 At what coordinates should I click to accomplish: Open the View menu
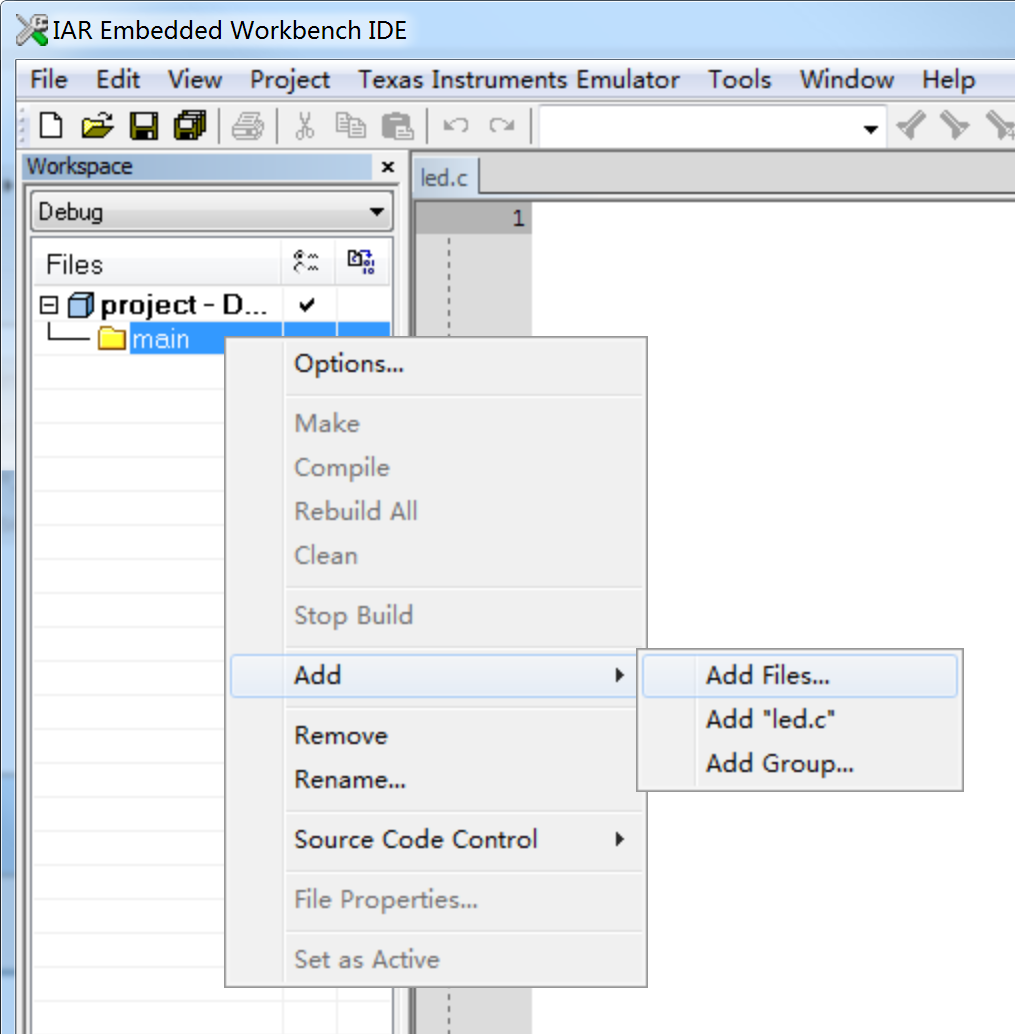click(x=195, y=80)
